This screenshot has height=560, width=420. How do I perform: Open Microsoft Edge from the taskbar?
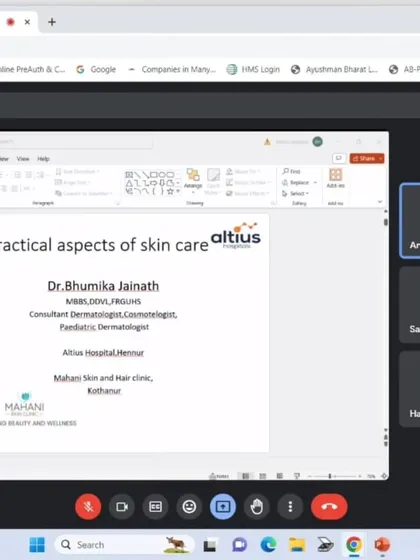[268, 545]
